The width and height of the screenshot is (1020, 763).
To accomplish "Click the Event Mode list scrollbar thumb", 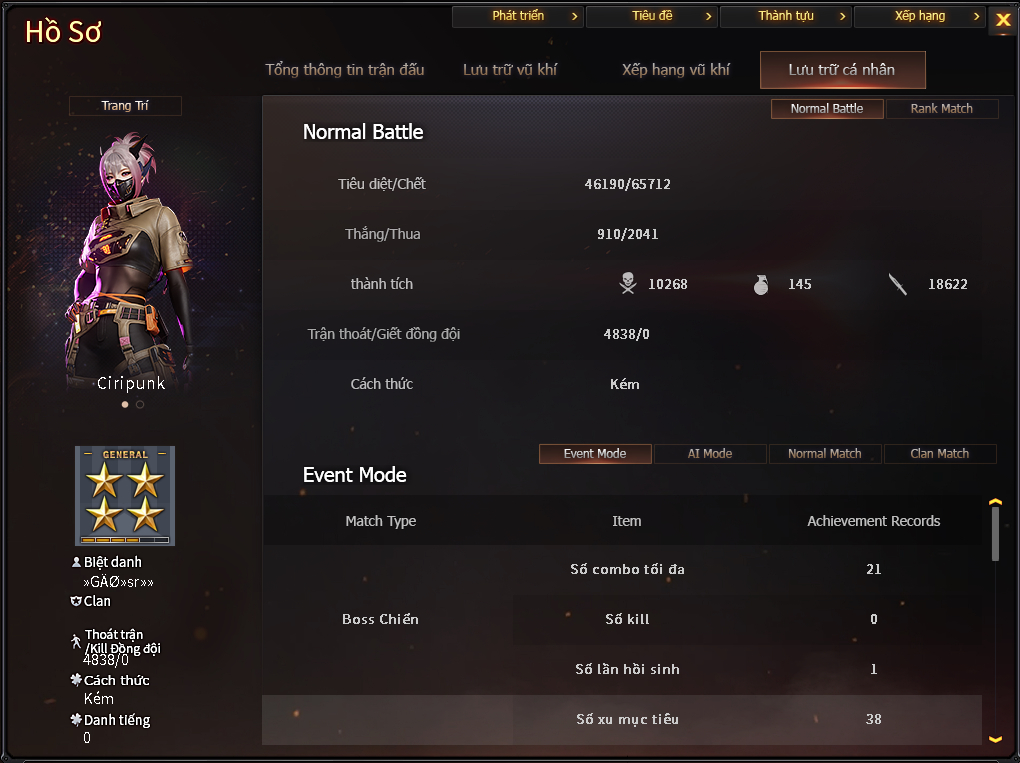I will (995, 533).
